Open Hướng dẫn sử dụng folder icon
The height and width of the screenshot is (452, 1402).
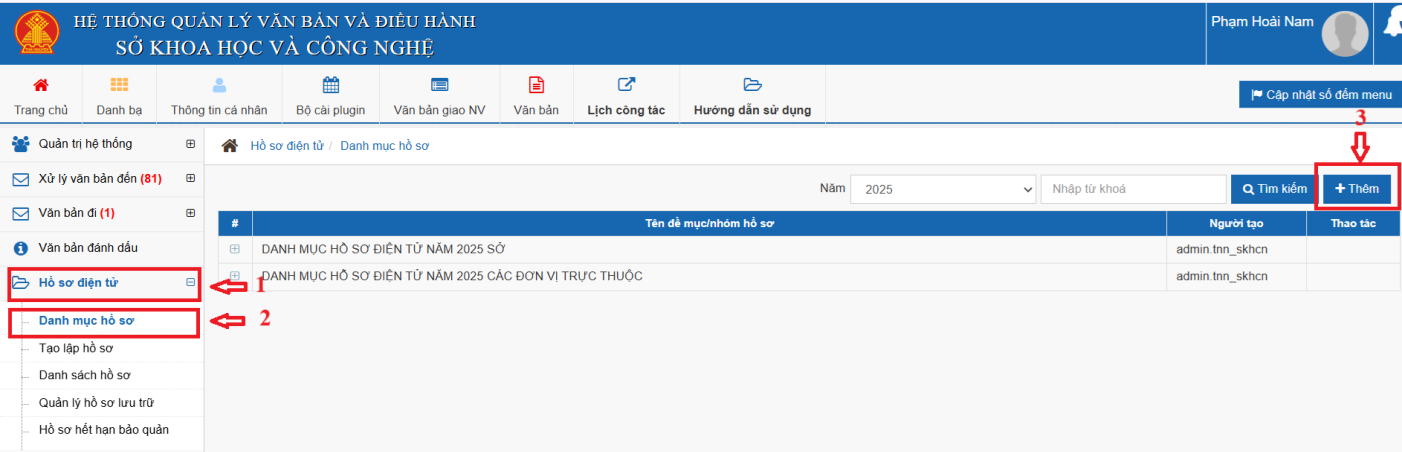pyautogui.click(x=752, y=85)
